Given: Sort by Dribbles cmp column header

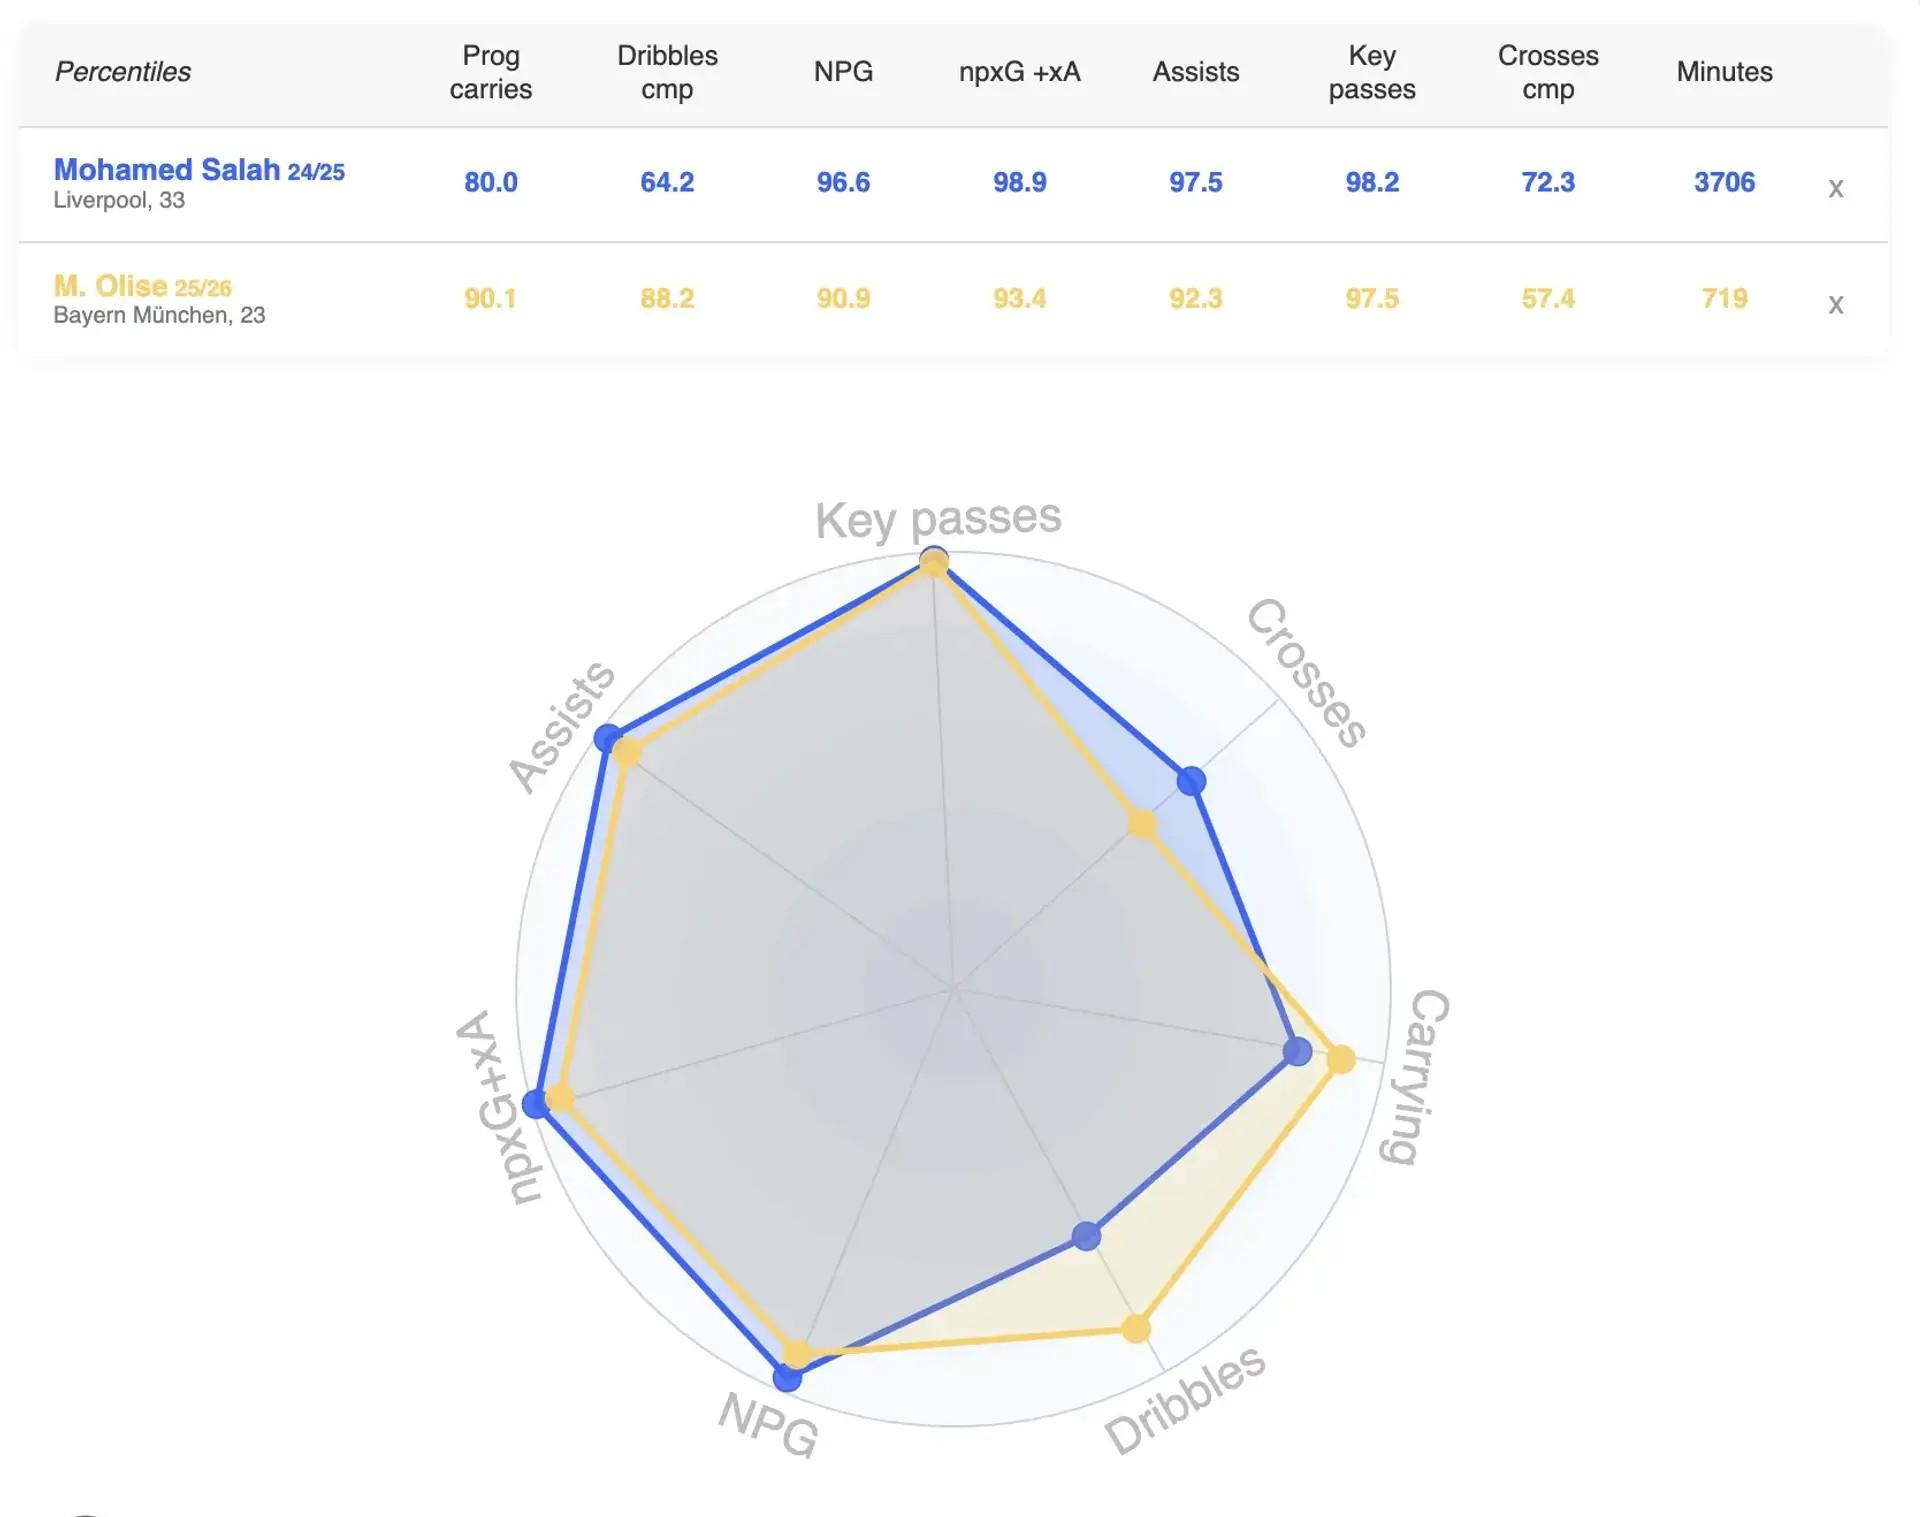Looking at the screenshot, I should (667, 72).
